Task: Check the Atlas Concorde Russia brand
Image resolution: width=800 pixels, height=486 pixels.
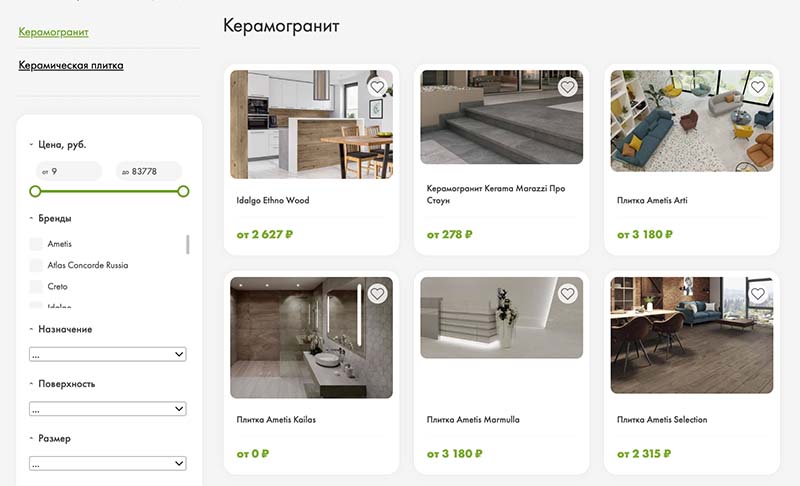Action: point(36,265)
